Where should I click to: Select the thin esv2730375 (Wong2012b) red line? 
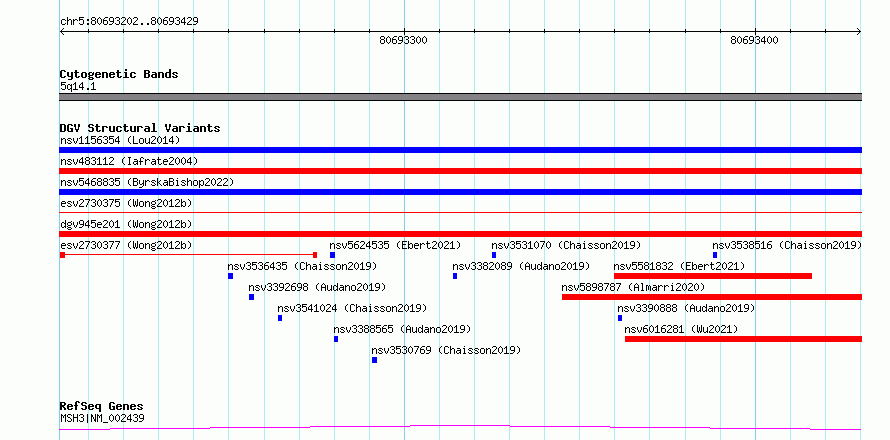pos(460,212)
